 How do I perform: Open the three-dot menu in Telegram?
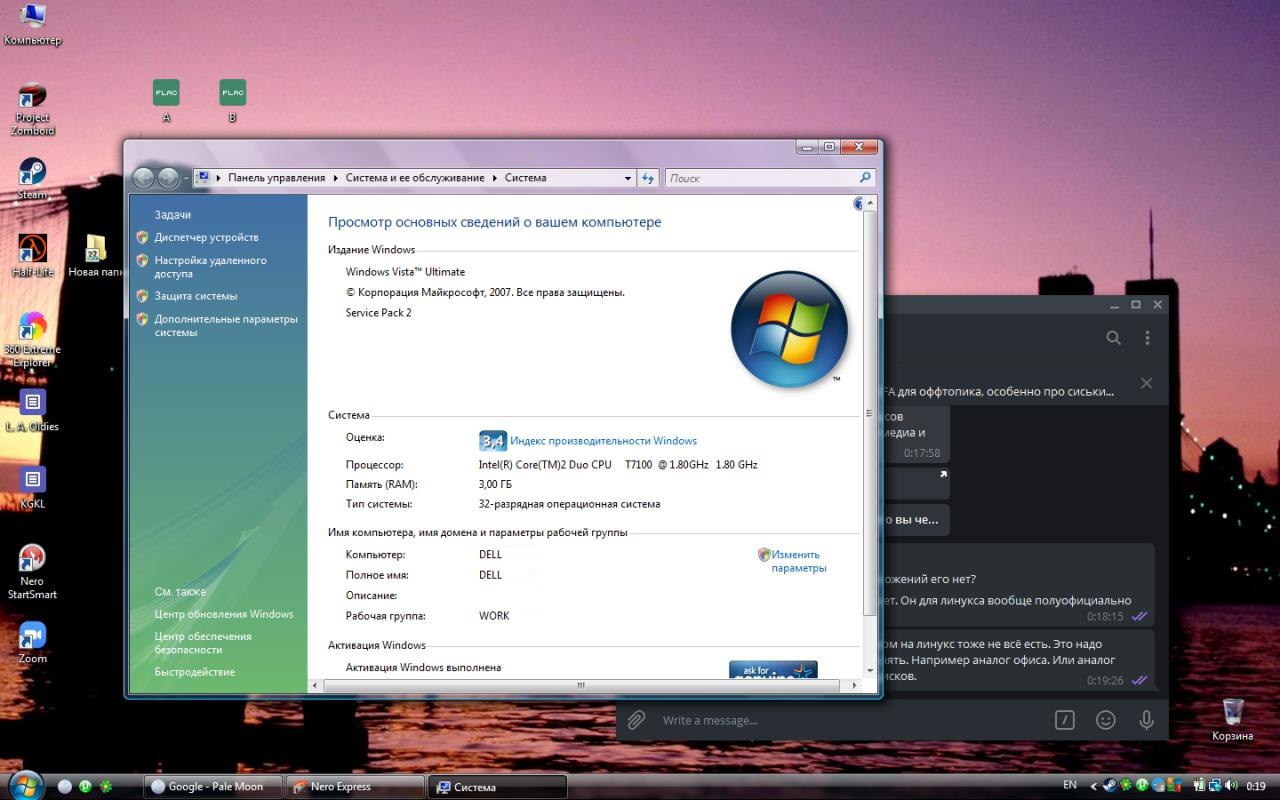[1147, 338]
